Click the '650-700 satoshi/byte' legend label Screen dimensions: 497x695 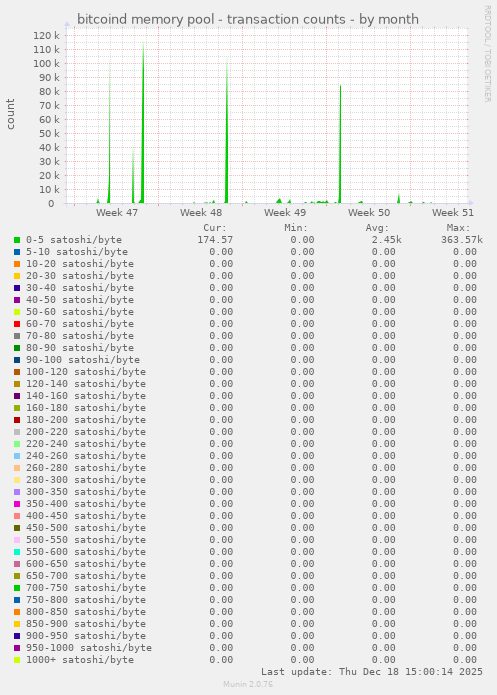86,575
